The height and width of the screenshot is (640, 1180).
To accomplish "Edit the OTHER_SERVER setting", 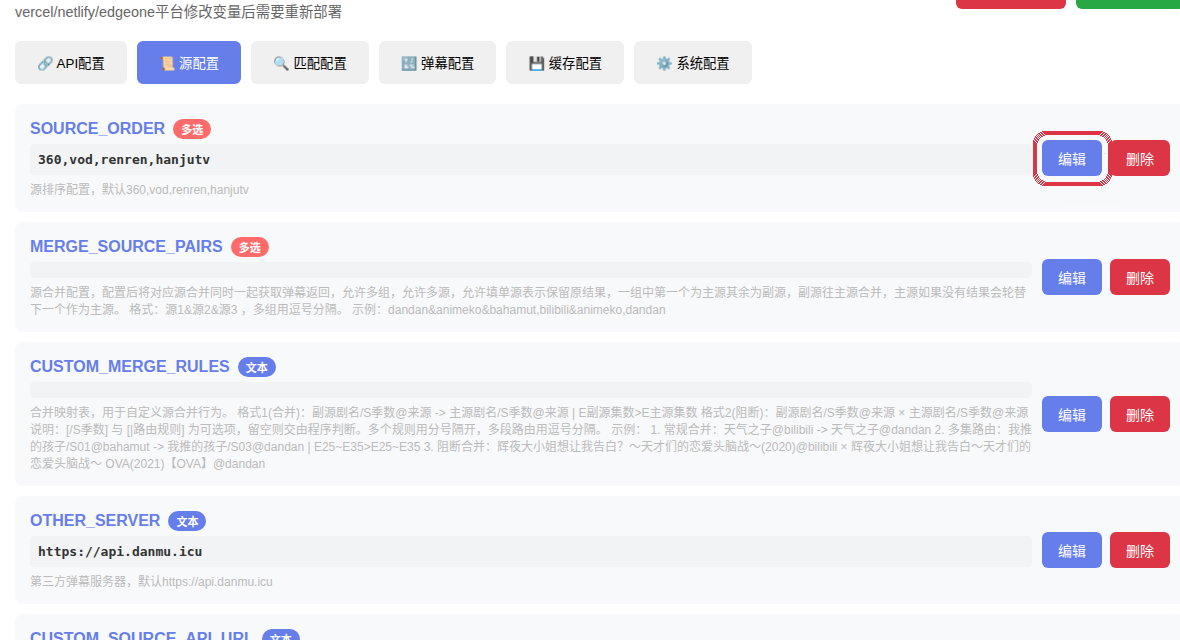I will 1072,550.
